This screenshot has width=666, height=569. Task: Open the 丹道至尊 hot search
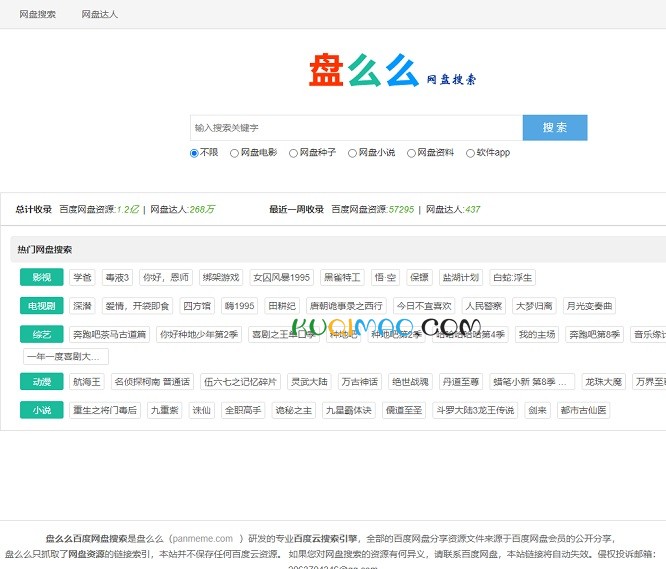pos(461,381)
